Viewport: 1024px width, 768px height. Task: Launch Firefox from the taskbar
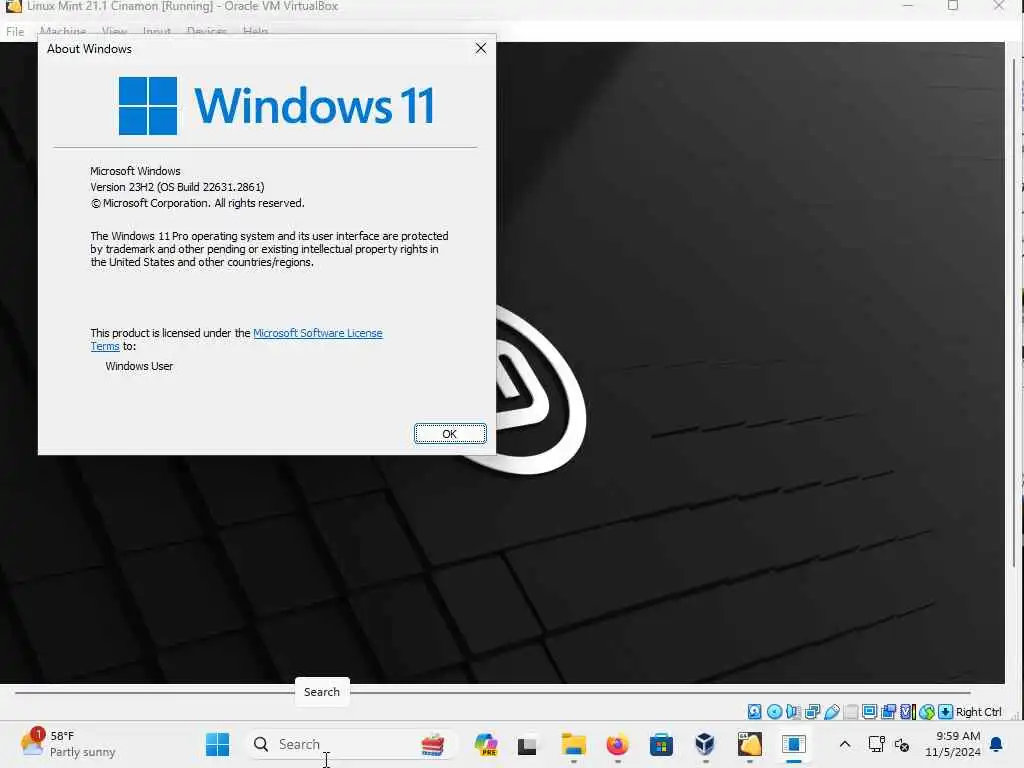coord(617,744)
